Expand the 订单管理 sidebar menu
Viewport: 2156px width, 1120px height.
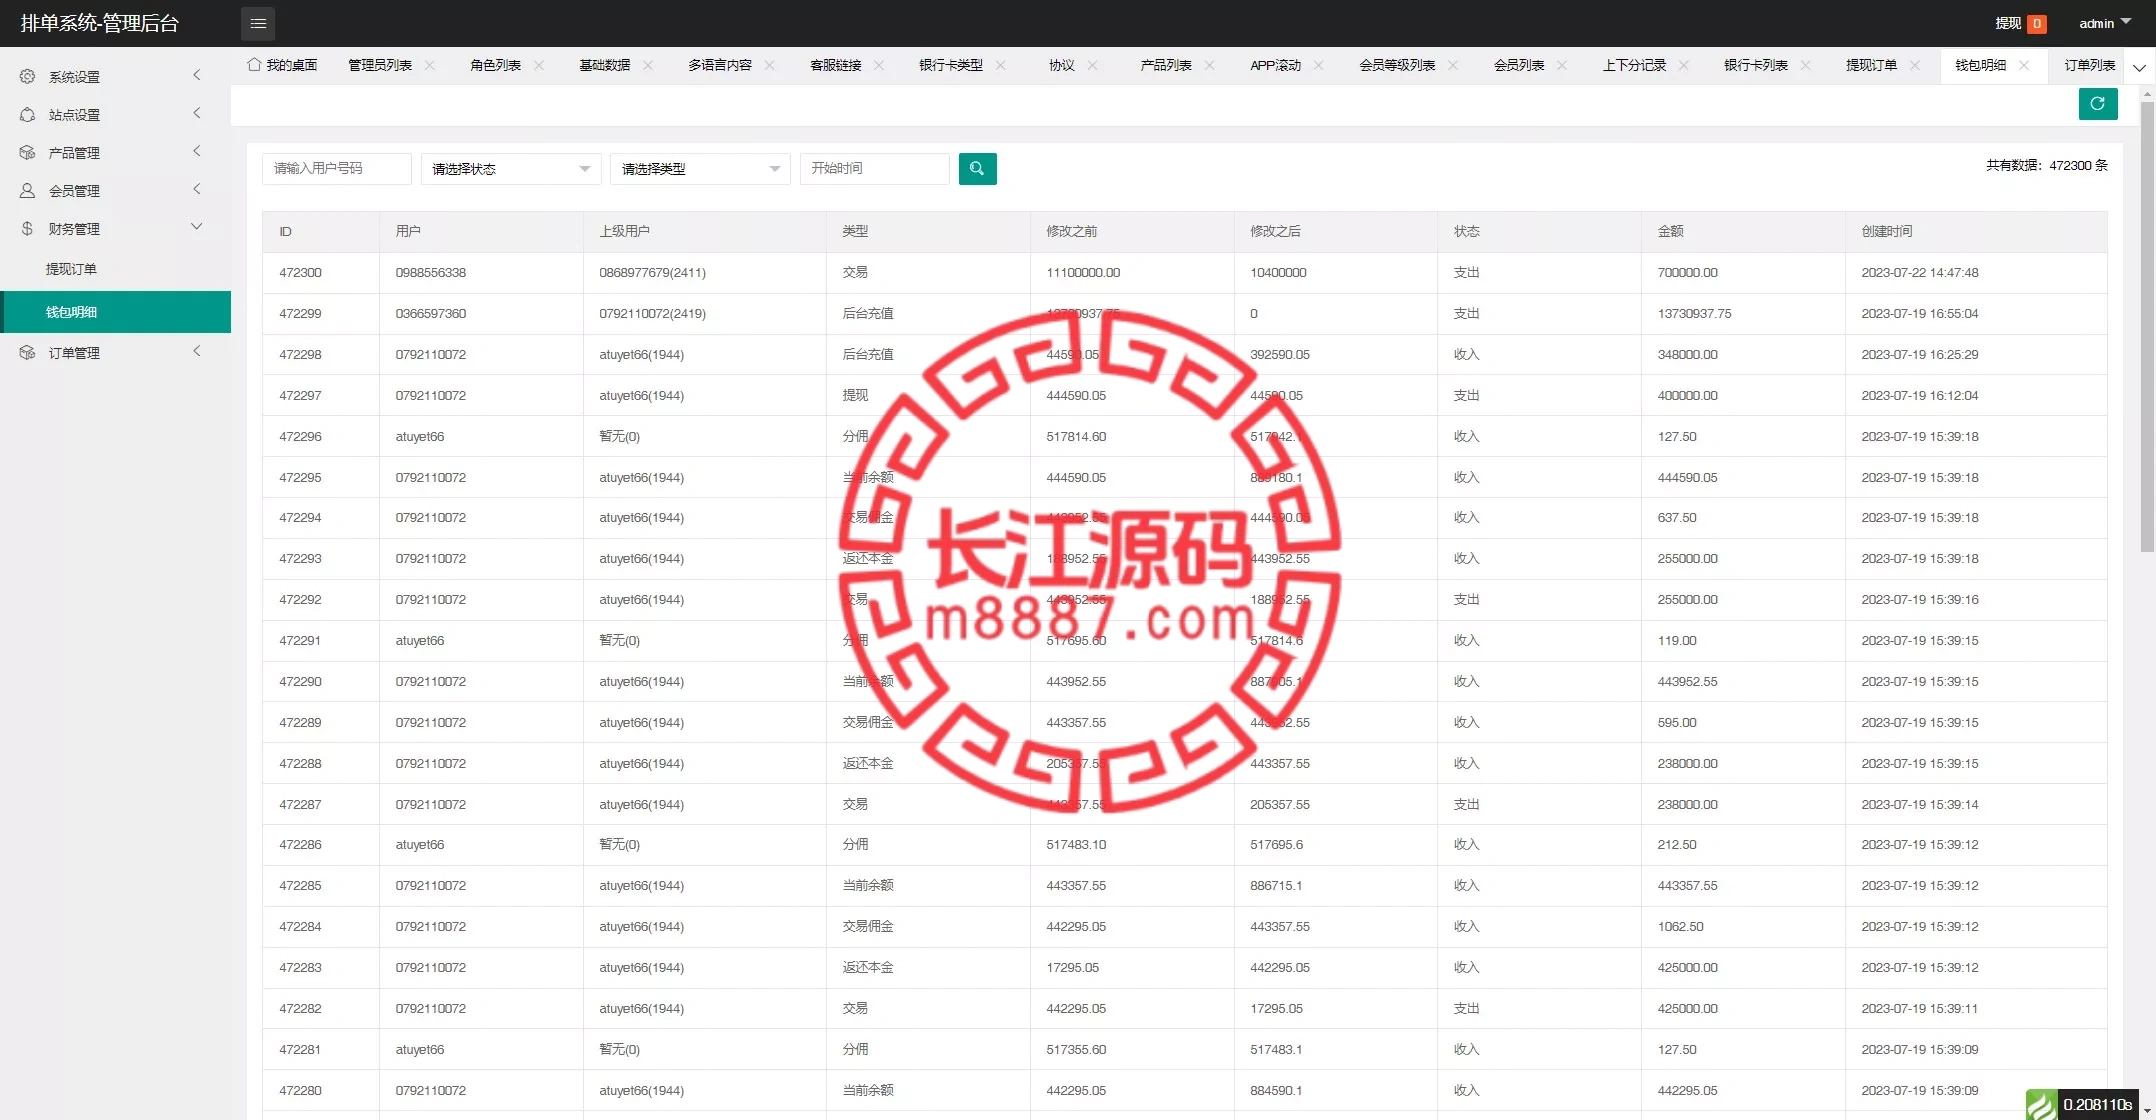click(x=196, y=351)
